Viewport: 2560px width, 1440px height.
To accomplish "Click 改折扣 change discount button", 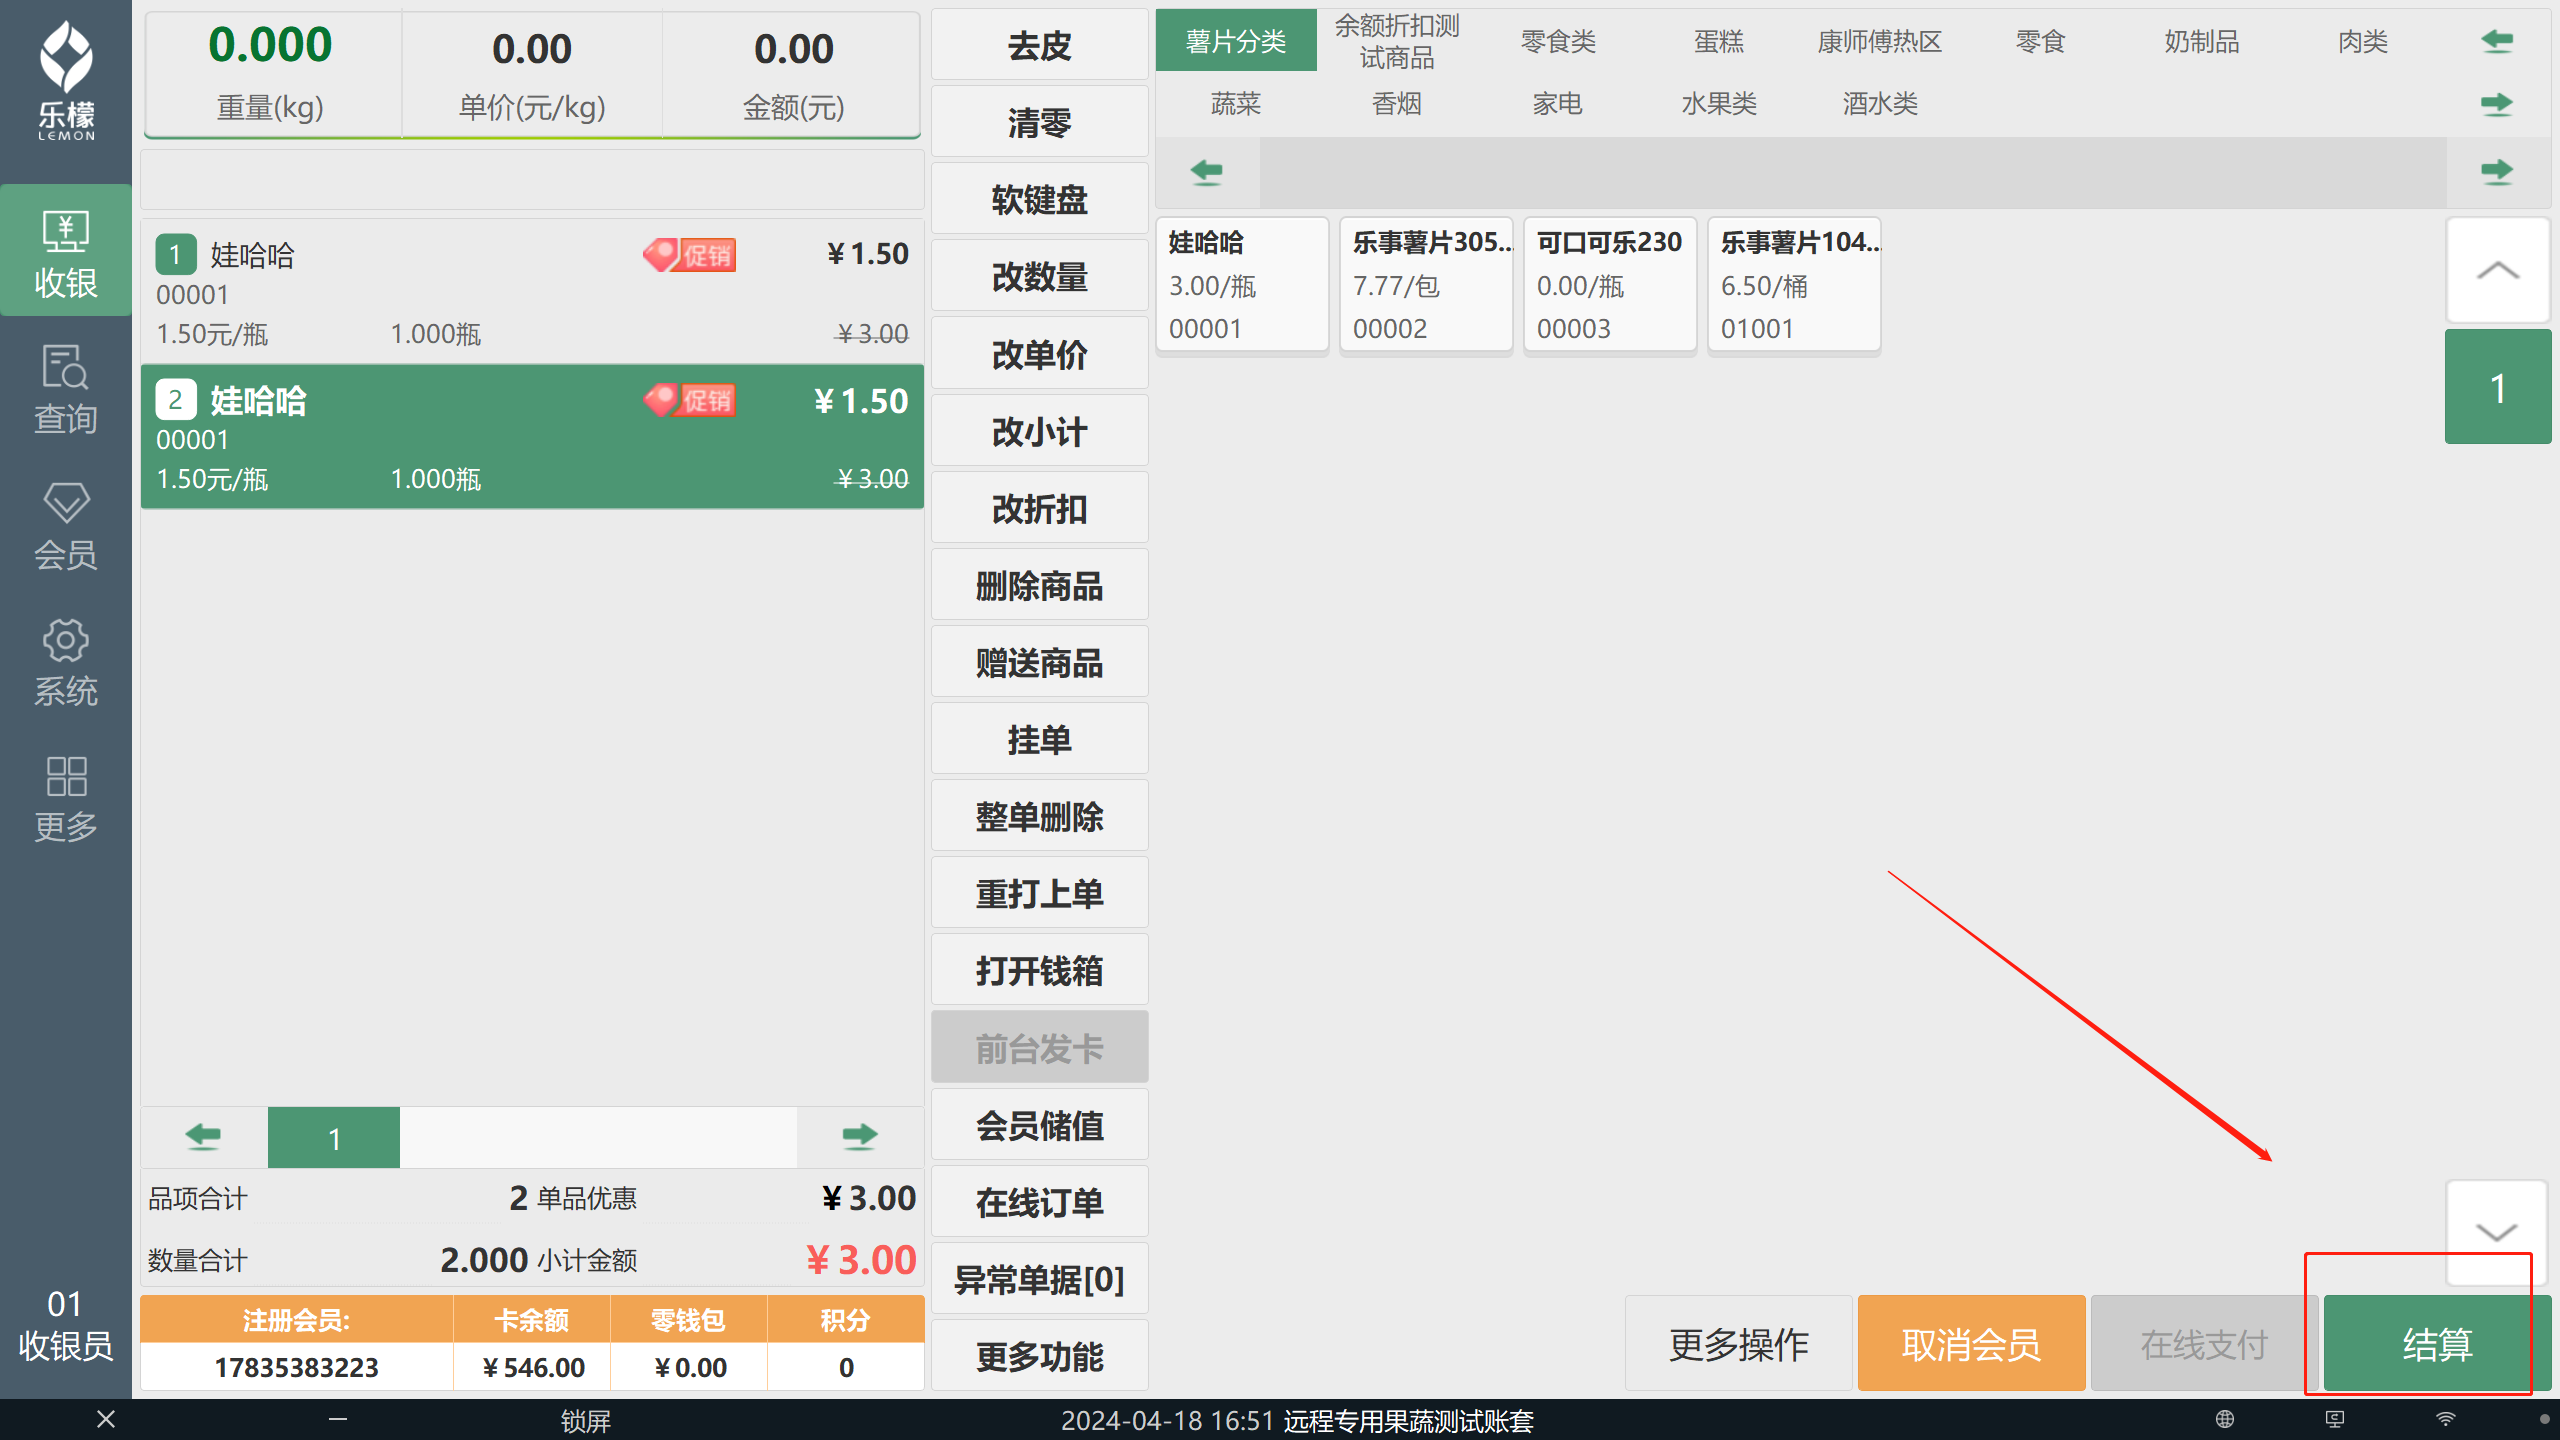I will pos(1040,508).
